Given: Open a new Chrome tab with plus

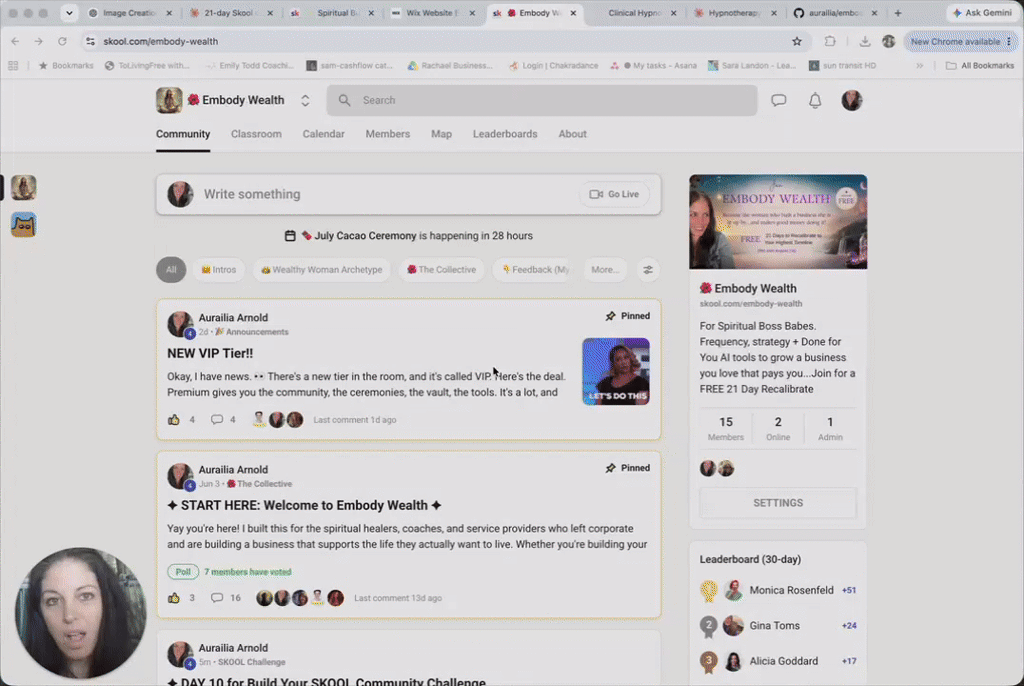Looking at the screenshot, I should point(898,12).
